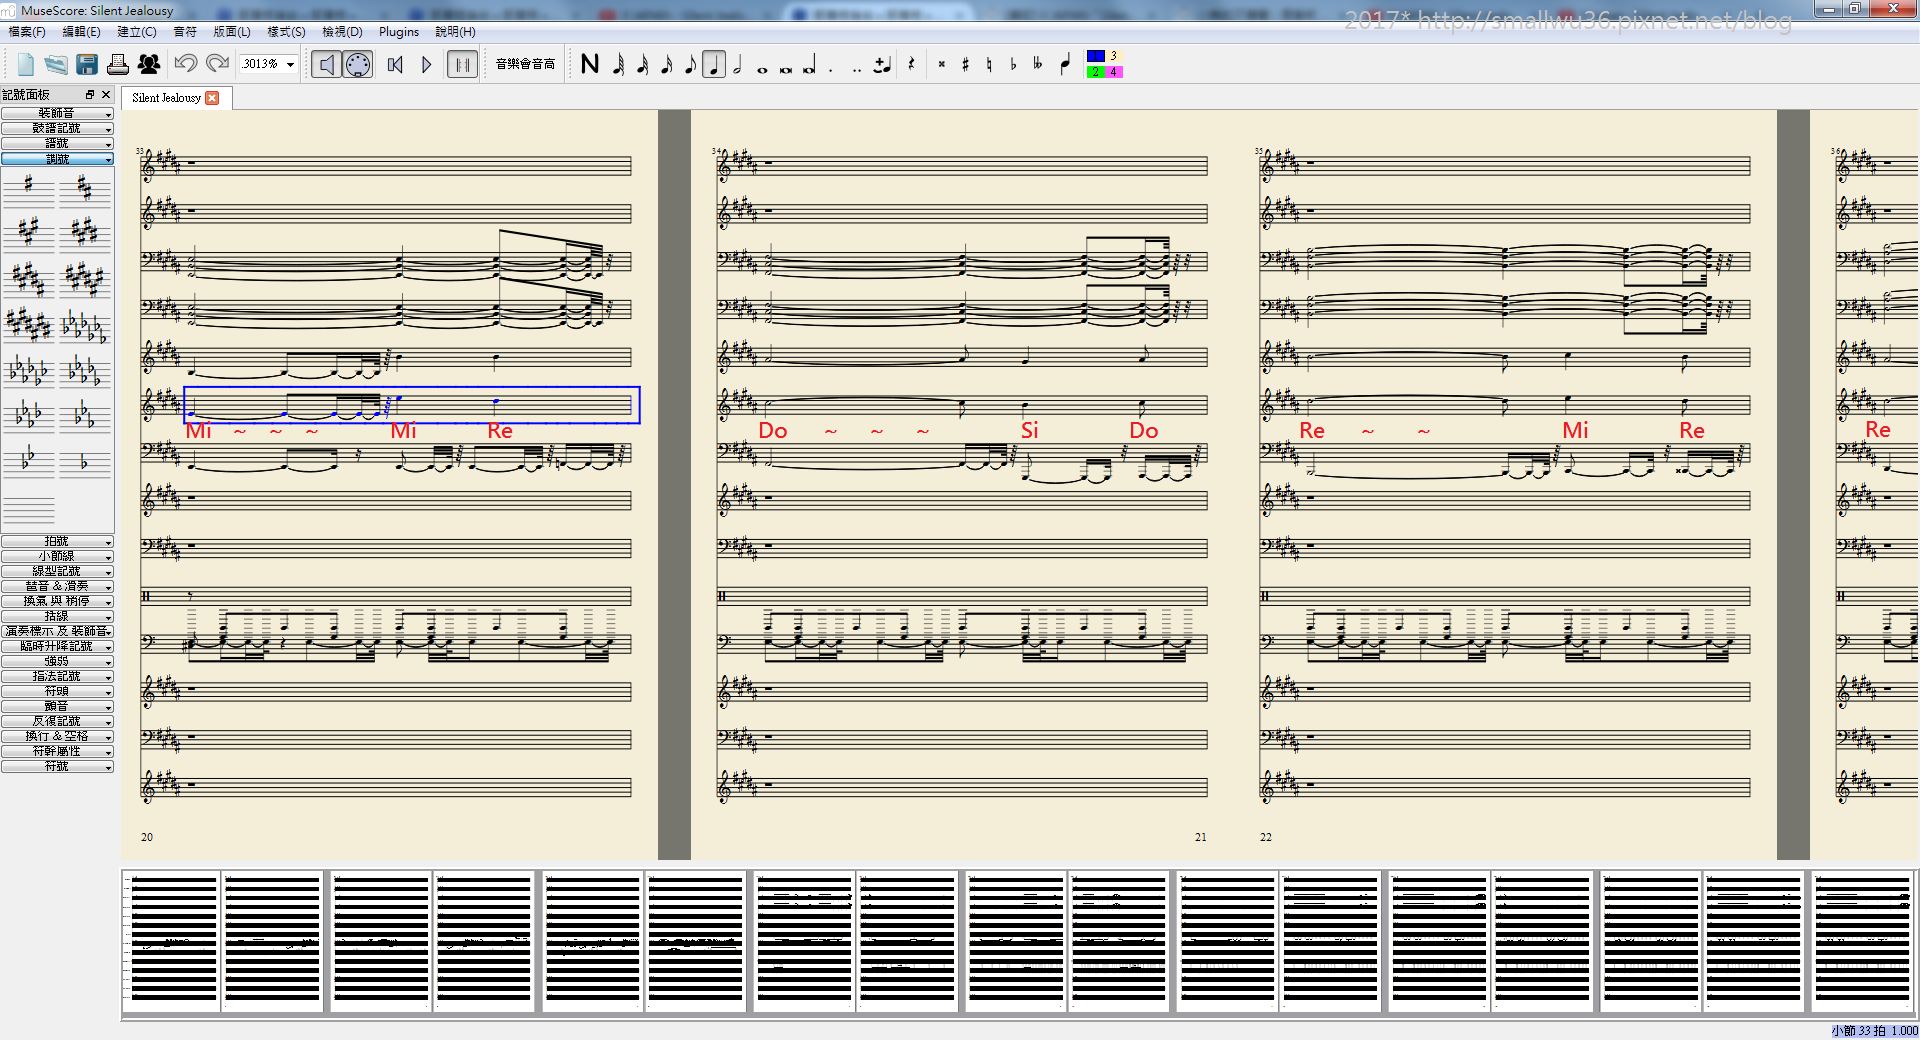Pick the one-flat key signature in palette
Screen dimensions: 1920x1040
84,463
